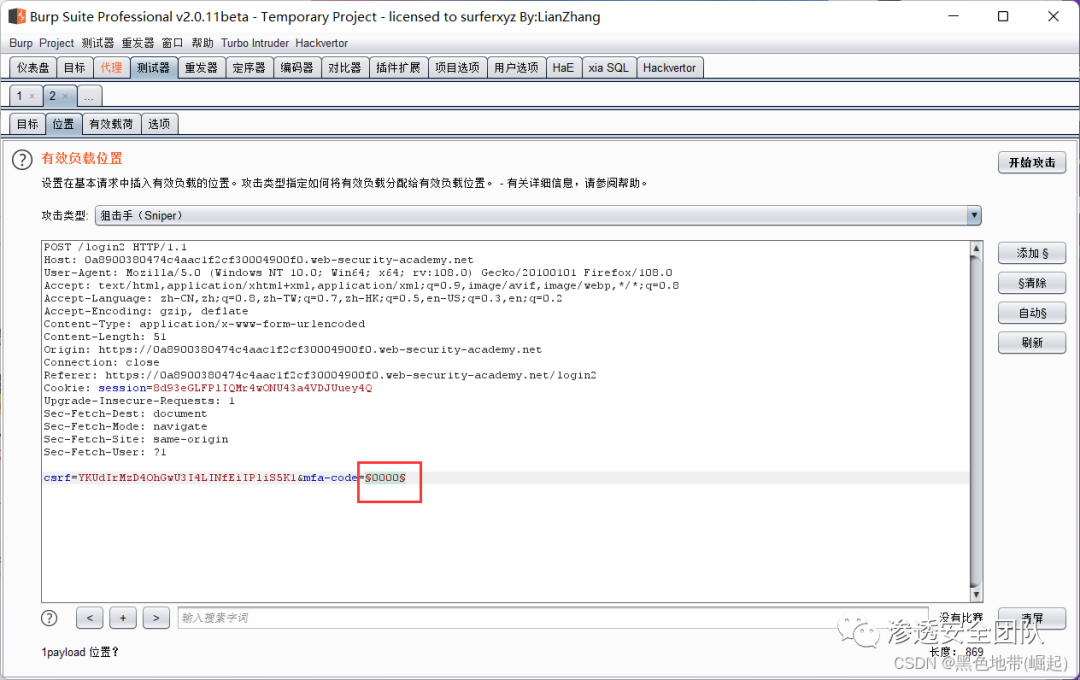Click the + button next to the search field
The image size is (1080, 680).
click(123, 618)
